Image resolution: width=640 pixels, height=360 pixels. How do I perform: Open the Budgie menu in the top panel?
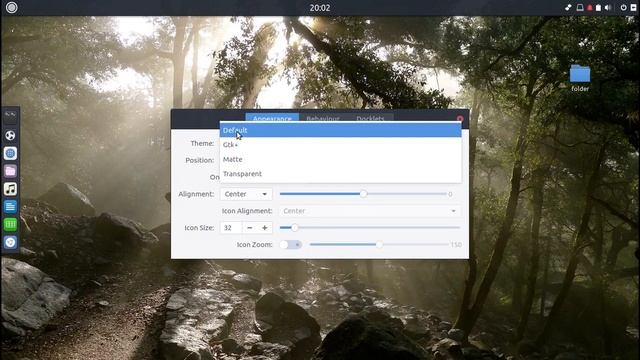pyautogui.click(x=11, y=7)
